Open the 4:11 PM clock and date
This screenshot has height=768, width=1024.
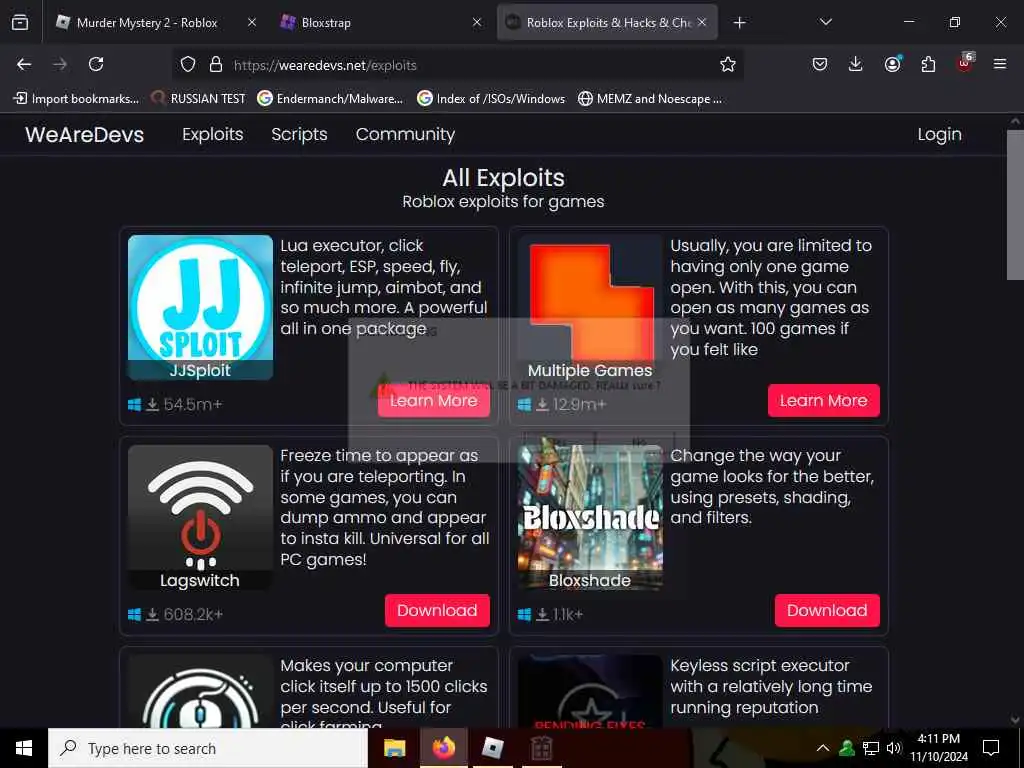pyautogui.click(x=939, y=748)
